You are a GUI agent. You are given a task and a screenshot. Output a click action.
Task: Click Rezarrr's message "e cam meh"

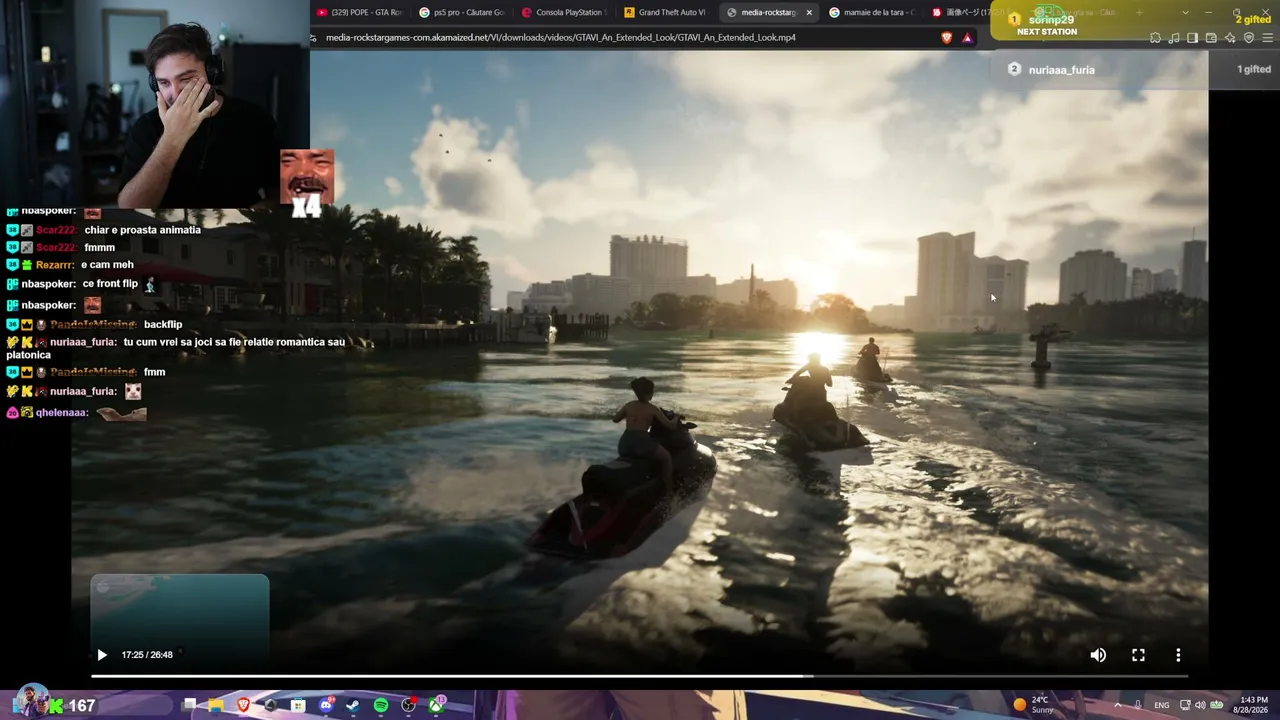tap(107, 265)
